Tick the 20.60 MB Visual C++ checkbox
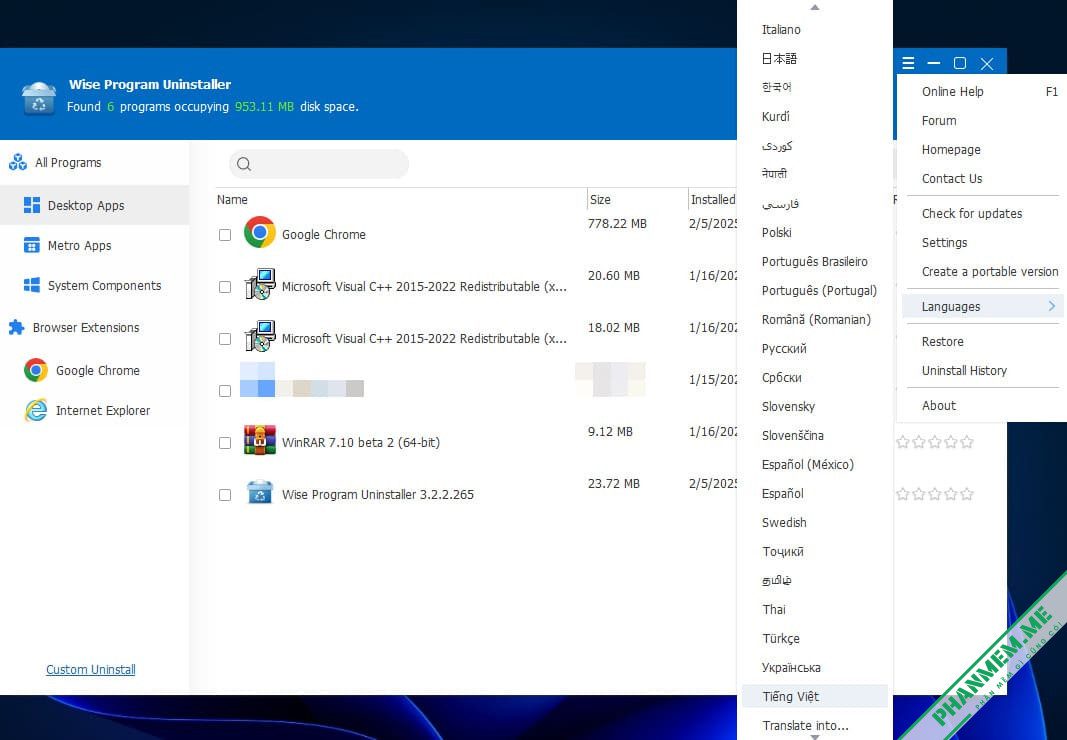The width and height of the screenshot is (1067, 740). (x=225, y=287)
